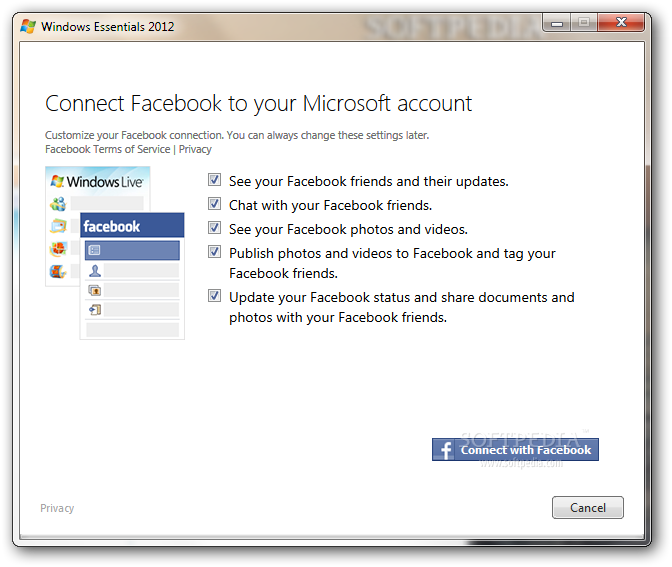The width and height of the screenshot is (672, 567).
Task: Click the Facebook news feed icon
Action: [x=95, y=250]
